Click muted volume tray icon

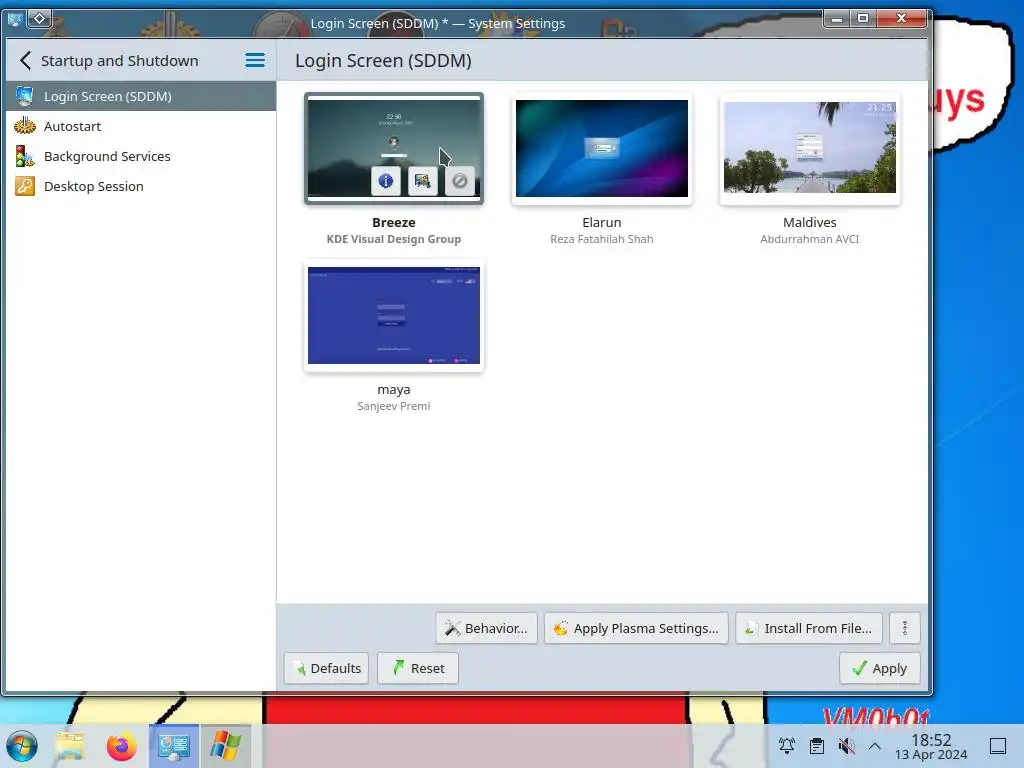(846, 746)
